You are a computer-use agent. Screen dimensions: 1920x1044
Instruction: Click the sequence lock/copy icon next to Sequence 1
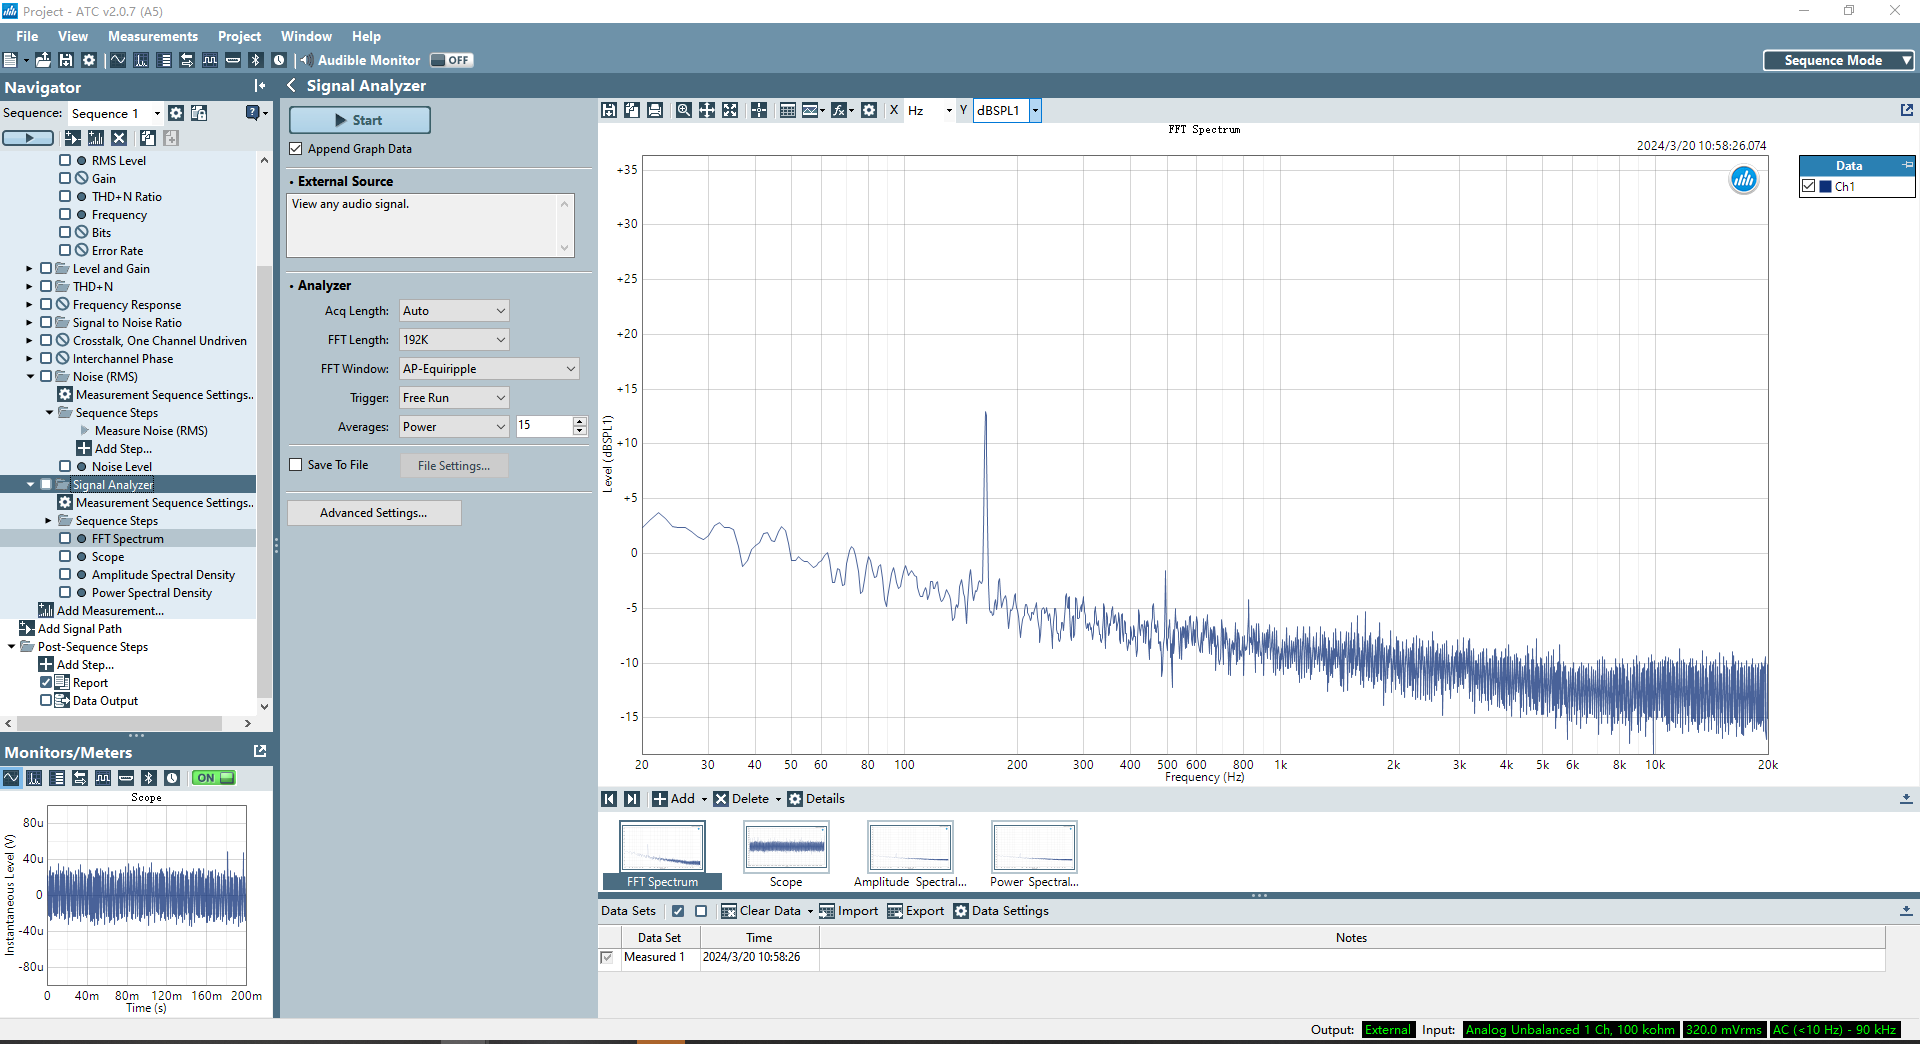click(x=199, y=113)
